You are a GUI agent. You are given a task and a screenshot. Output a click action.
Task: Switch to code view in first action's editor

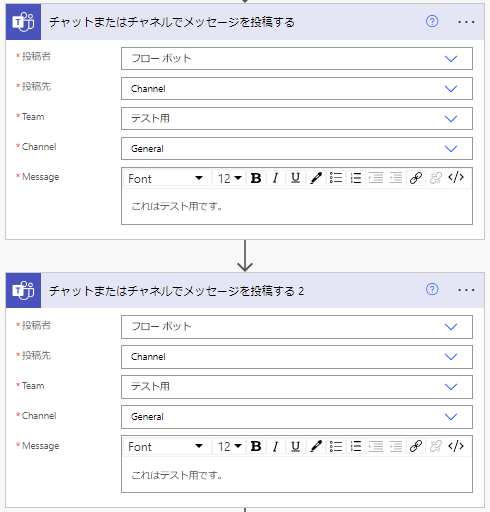pos(456,178)
